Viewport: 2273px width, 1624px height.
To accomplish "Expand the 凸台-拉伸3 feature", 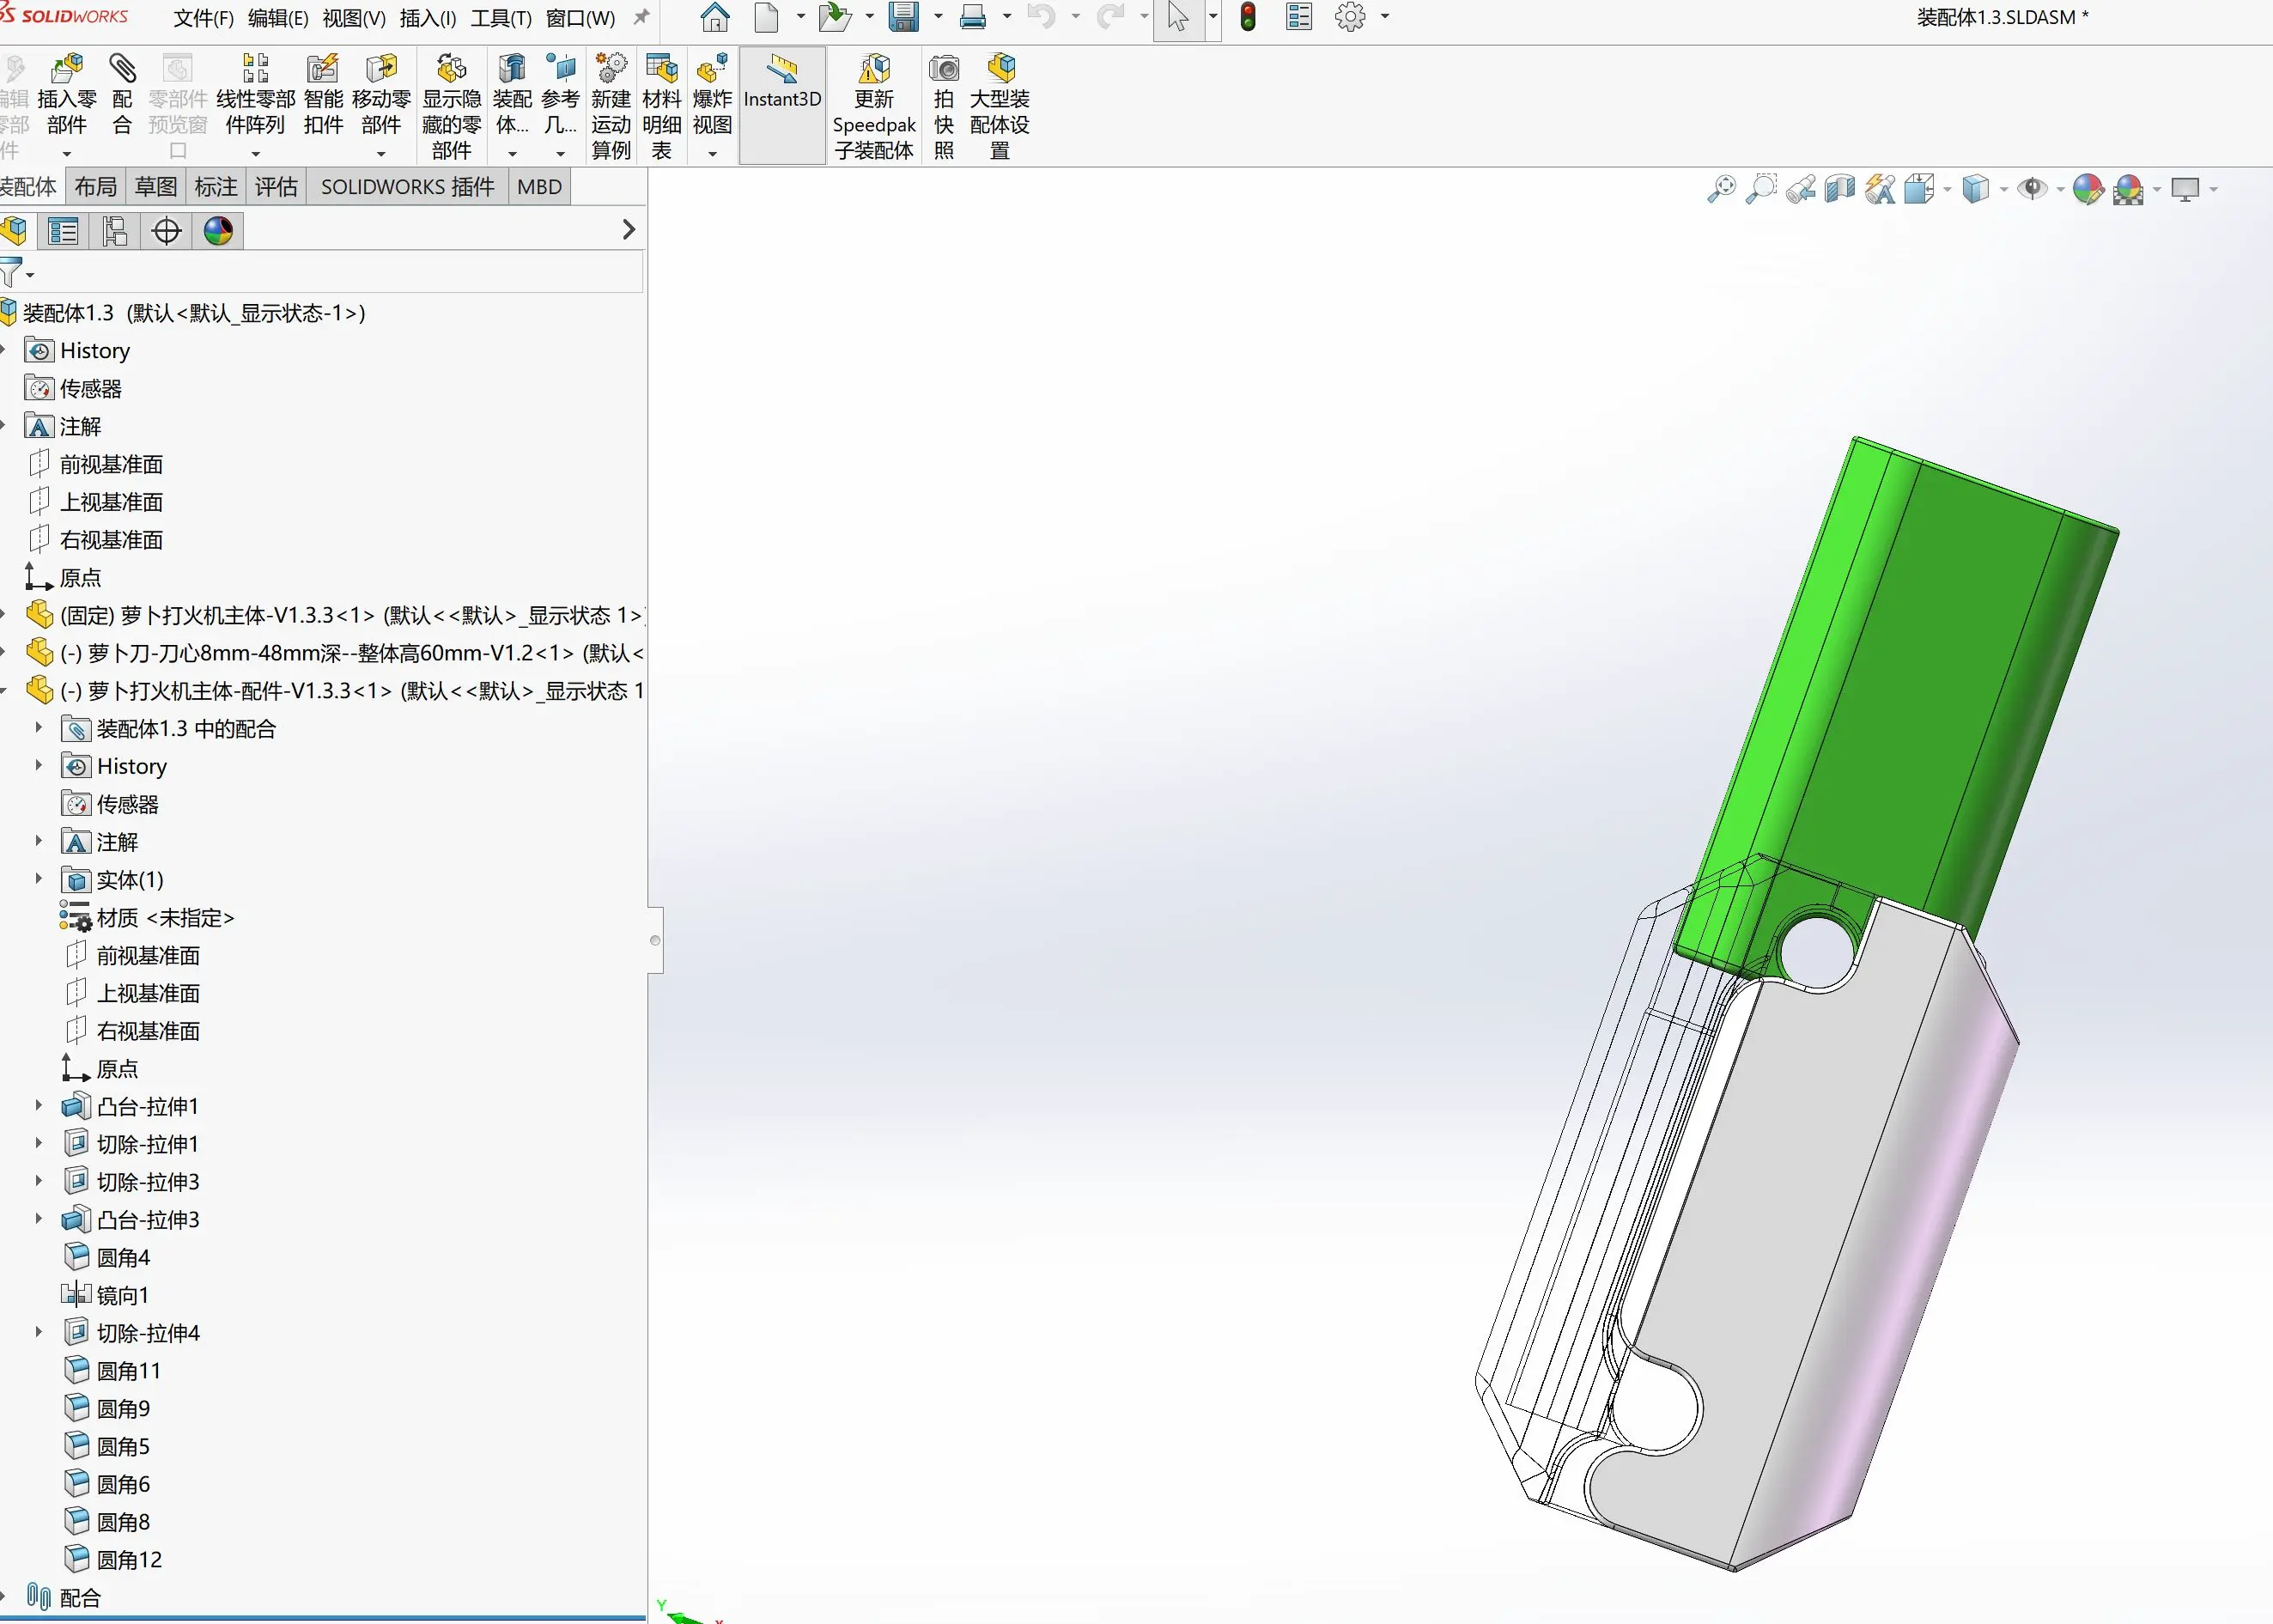I will point(38,1218).
